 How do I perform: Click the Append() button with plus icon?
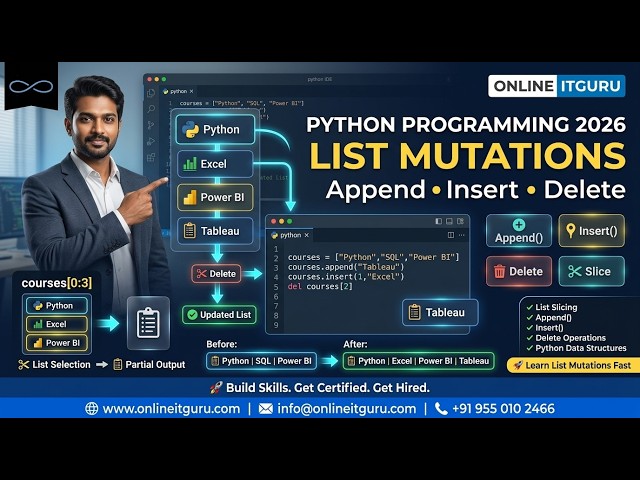(x=519, y=231)
